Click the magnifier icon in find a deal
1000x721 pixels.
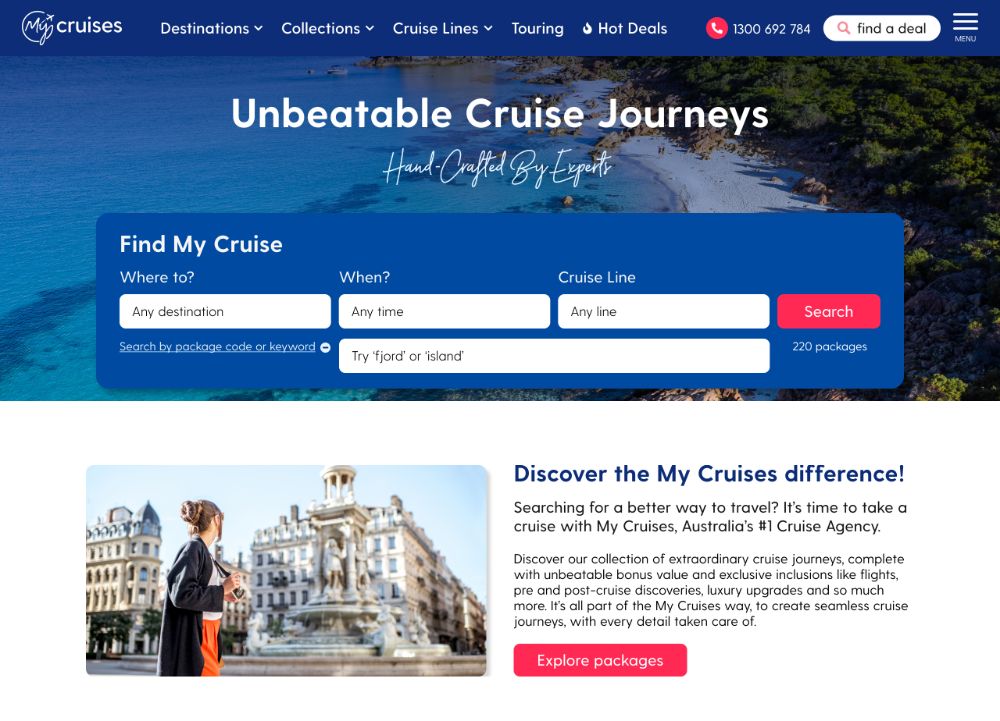843,28
